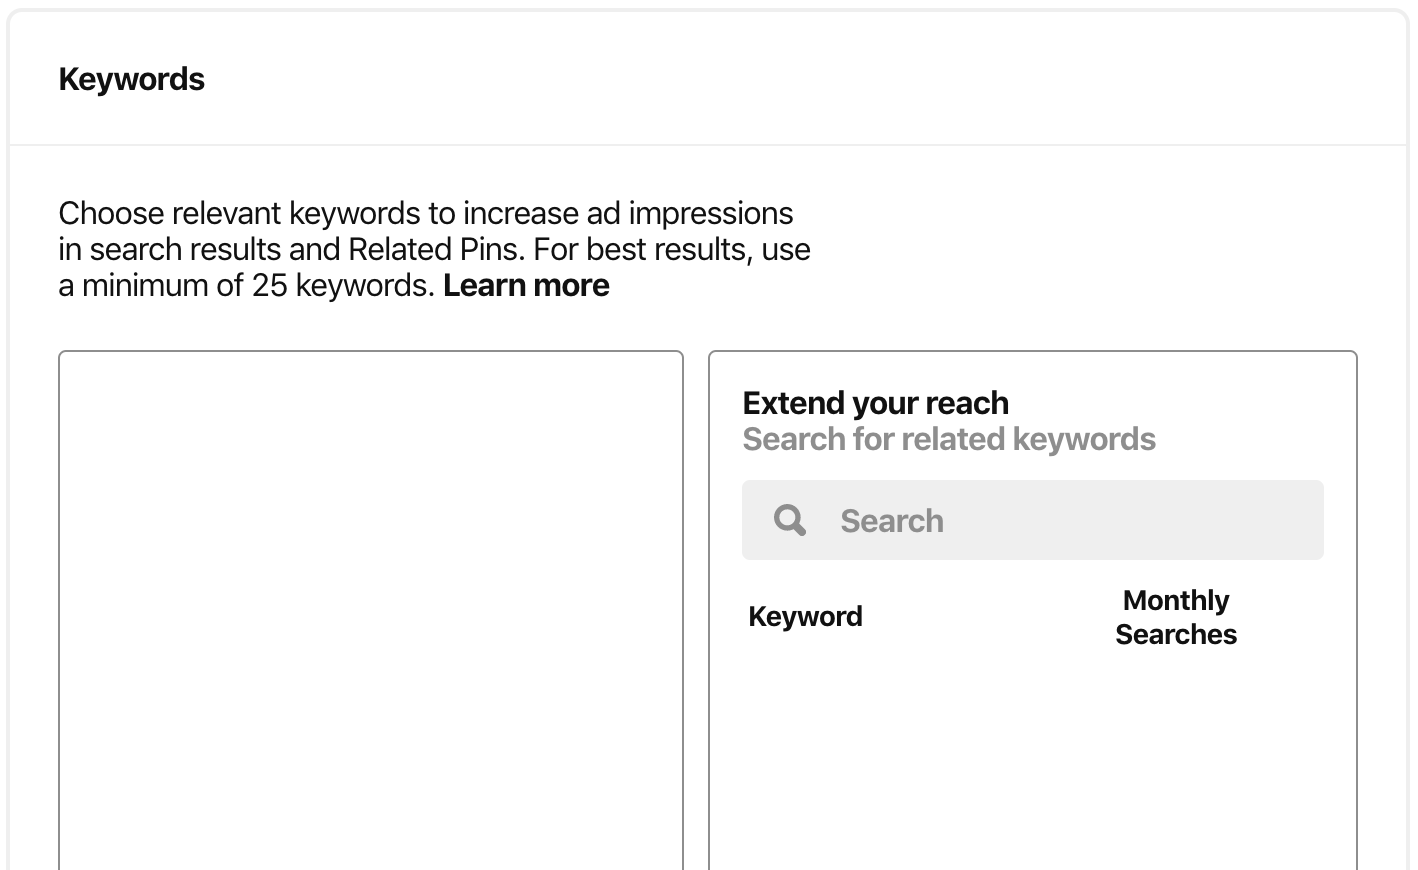
Task: Click the "Related Pins" phrase in the description
Action: 435,250
